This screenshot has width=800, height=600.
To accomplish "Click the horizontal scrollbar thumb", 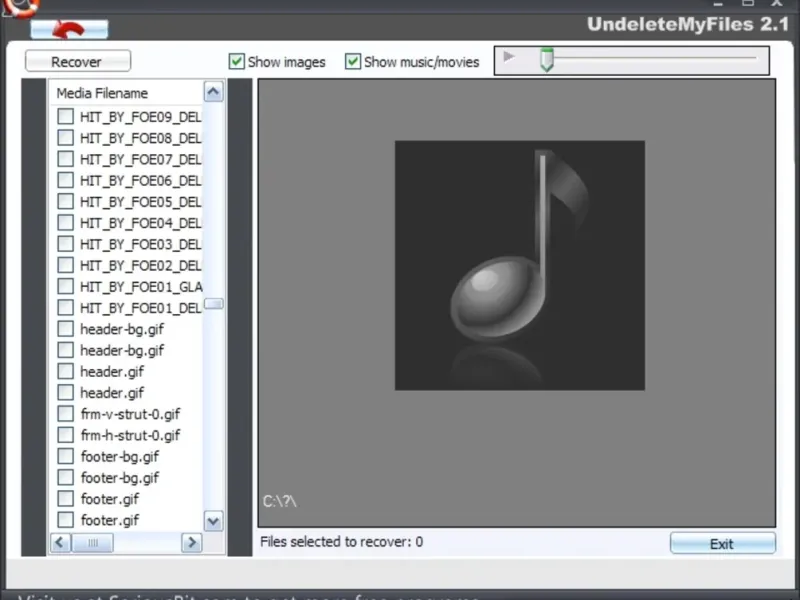I will [x=92, y=542].
